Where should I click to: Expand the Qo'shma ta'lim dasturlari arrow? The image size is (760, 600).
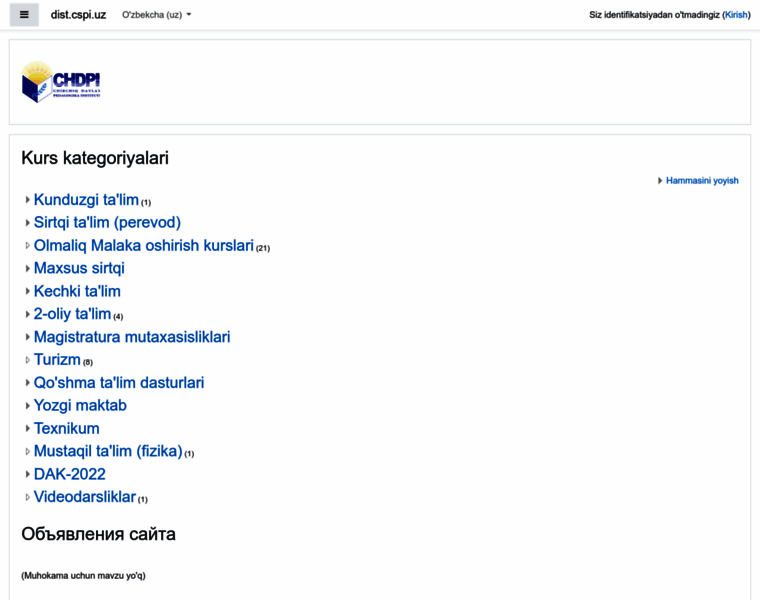28,383
